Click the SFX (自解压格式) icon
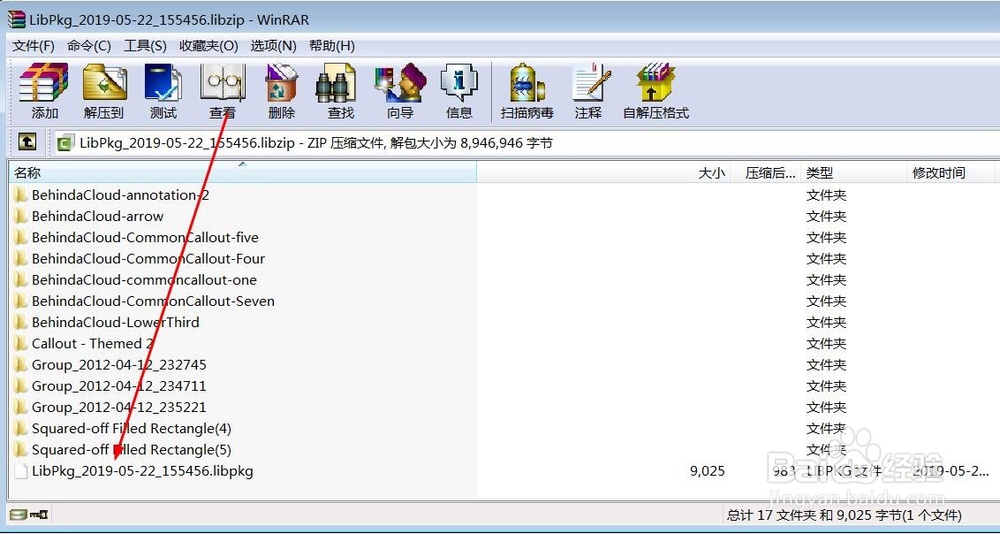1000x534 pixels. 656,82
